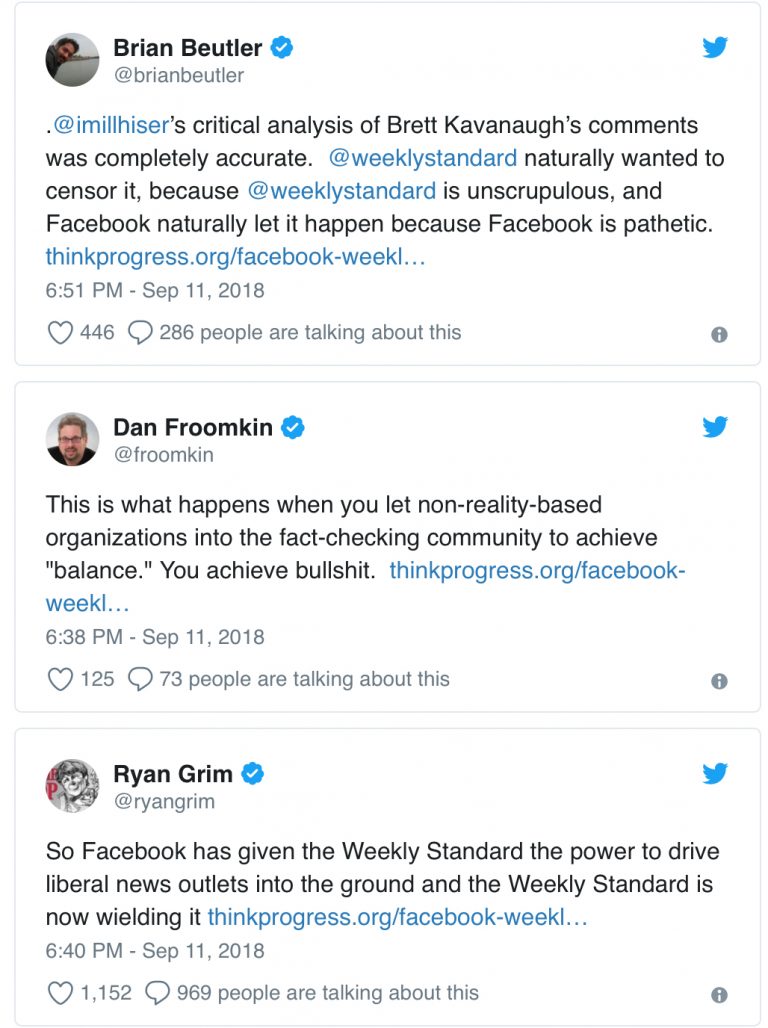Image resolution: width=768 pixels, height=1028 pixels.
Task: Click Dan Froomkin's profile avatar
Action: click(x=73, y=438)
